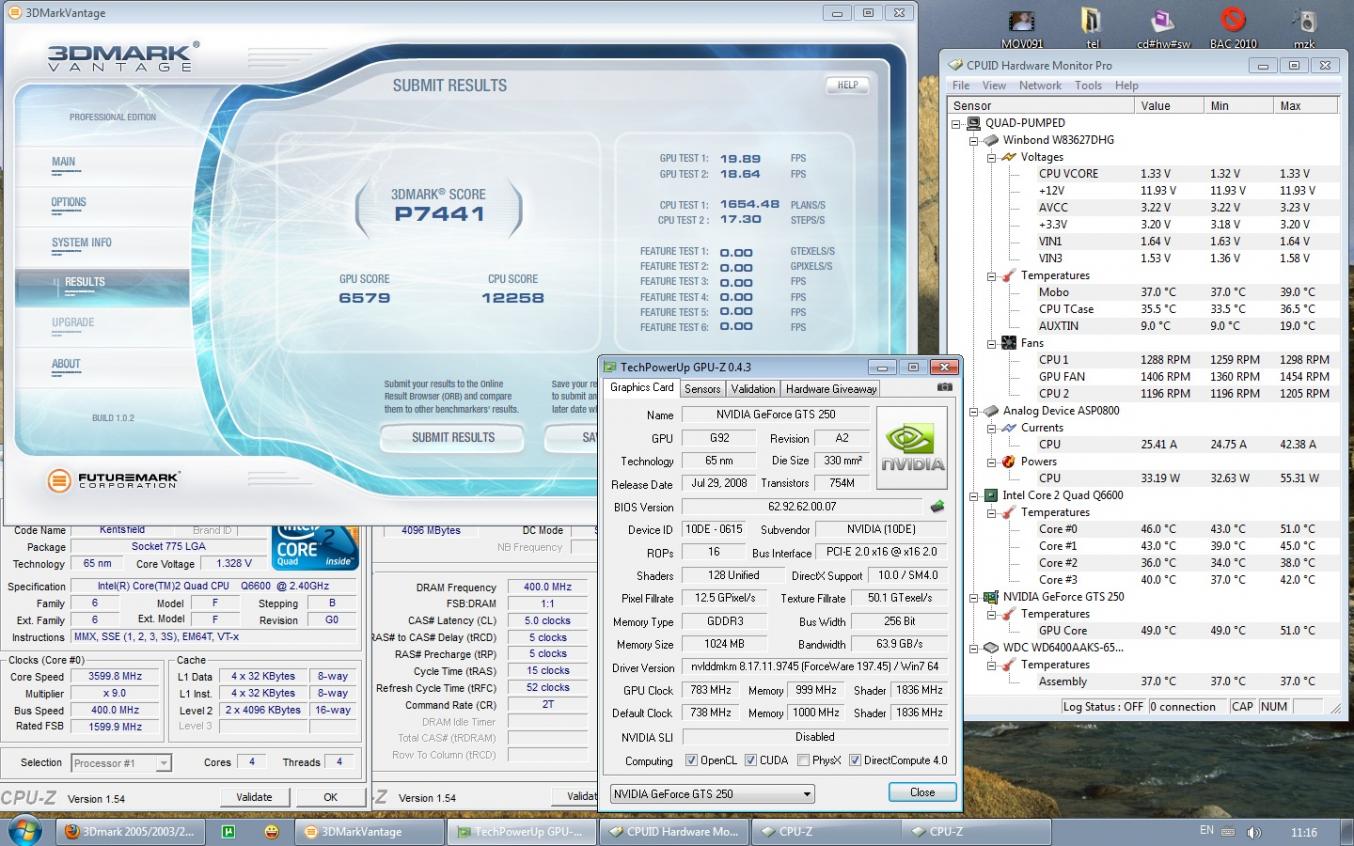The image size is (1354, 846).
Task: Toggle the CUDA checkbox in GPU-Z
Action: point(751,761)
